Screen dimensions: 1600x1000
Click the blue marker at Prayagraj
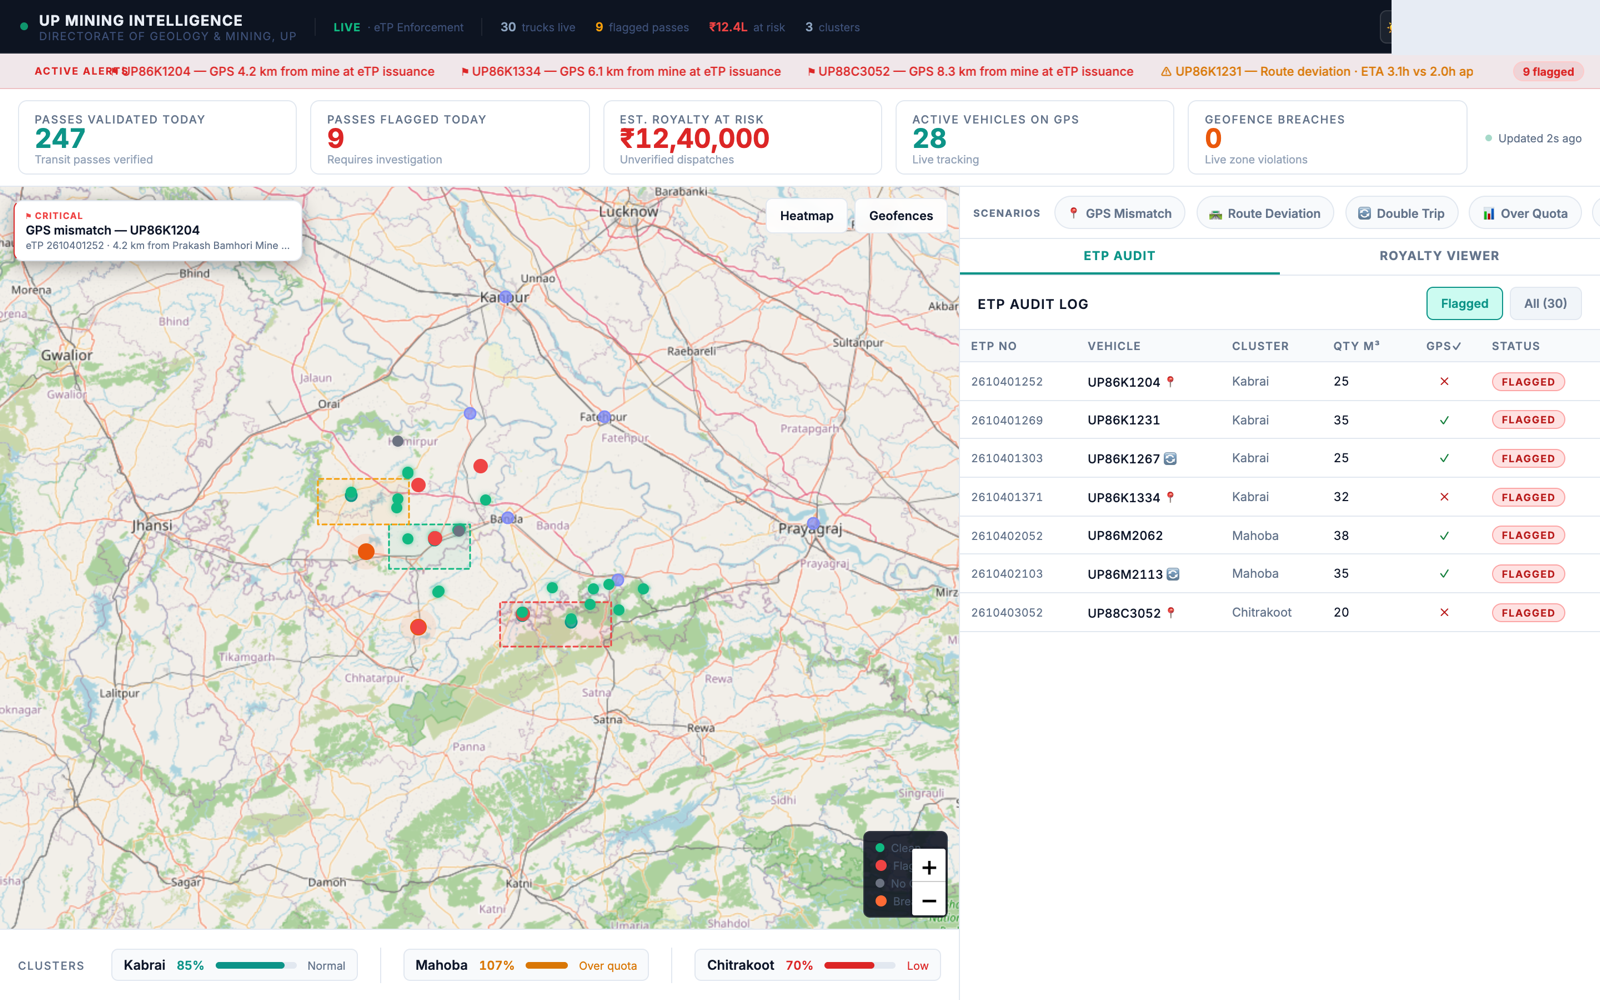pyautogui.click(x=814, y=523)
